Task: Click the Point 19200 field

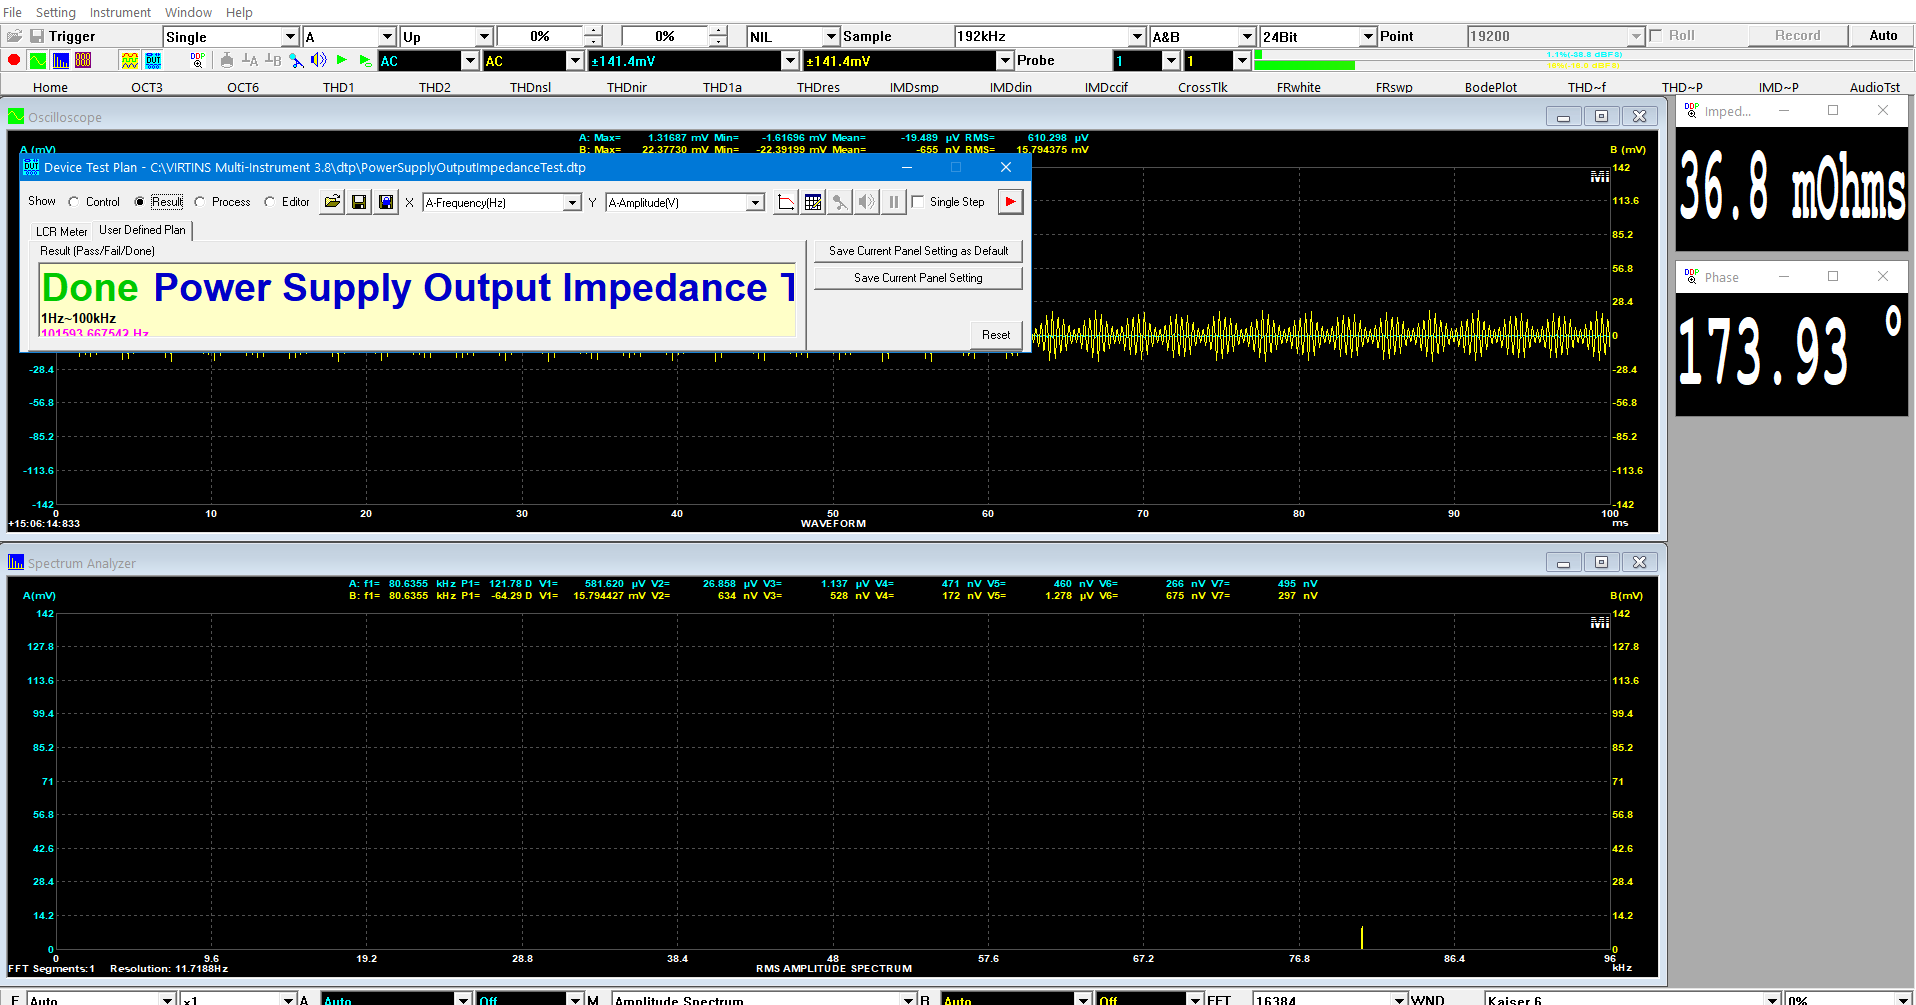Action: coord(1555,36)
